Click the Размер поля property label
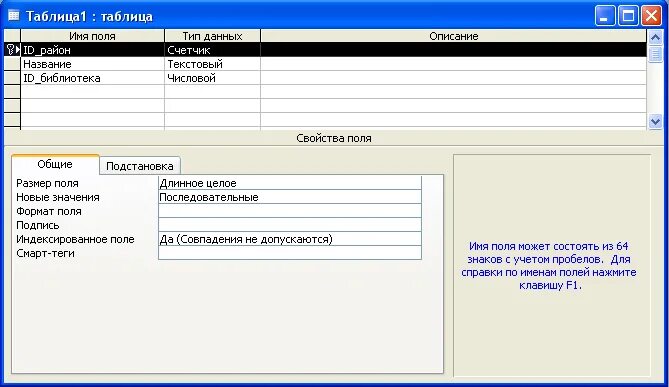669x387 pixels. tap(47, 183)
